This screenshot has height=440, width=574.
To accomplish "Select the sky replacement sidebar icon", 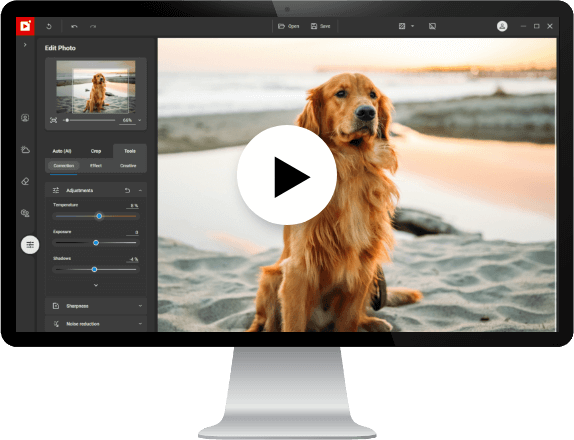I will click(25, 150).
